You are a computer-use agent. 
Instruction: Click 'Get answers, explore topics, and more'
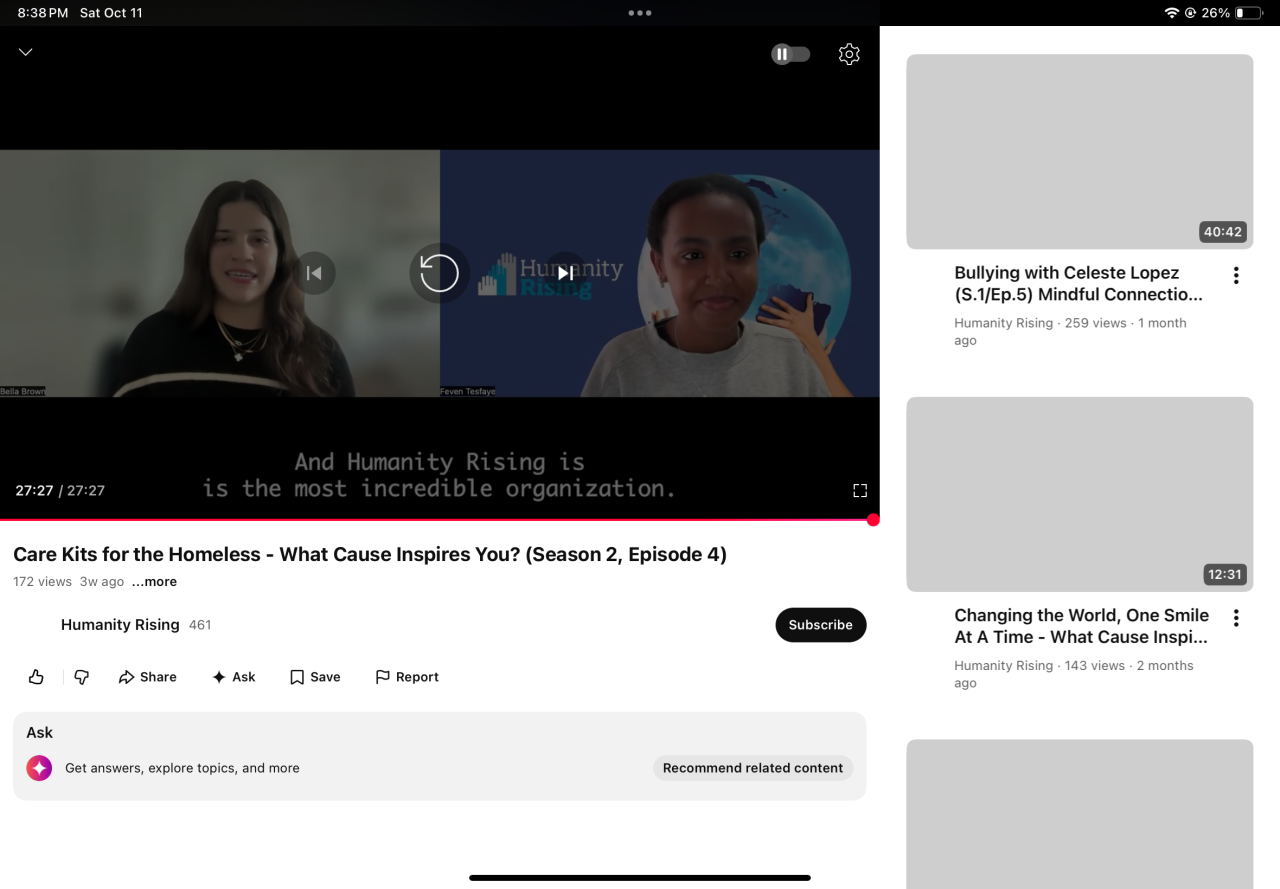point(182,768)
